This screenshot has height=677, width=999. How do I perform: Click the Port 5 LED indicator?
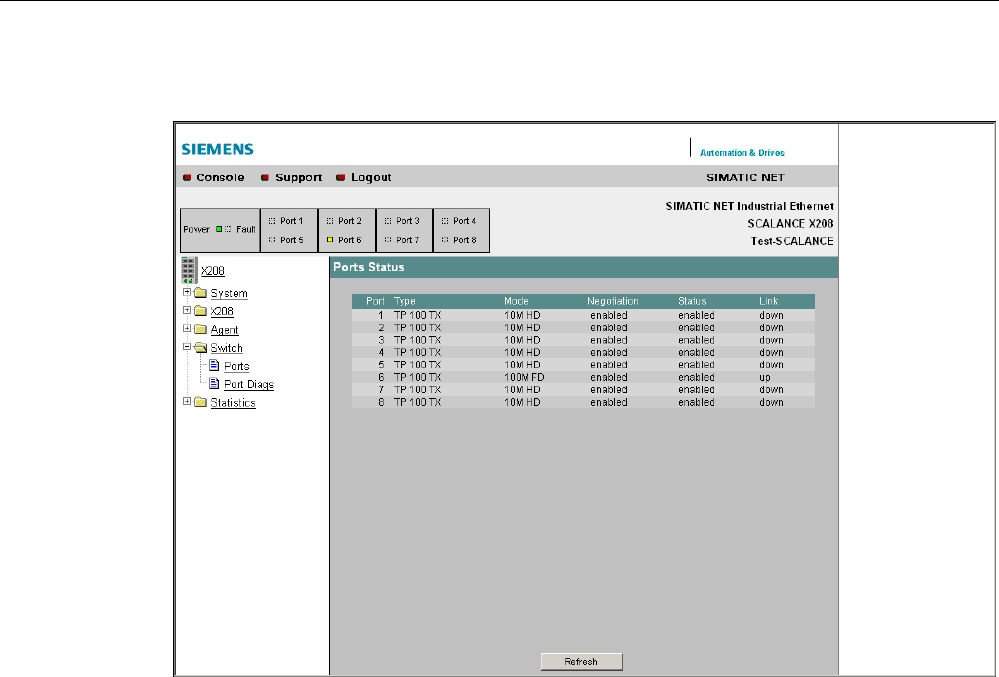pos(272,240)
